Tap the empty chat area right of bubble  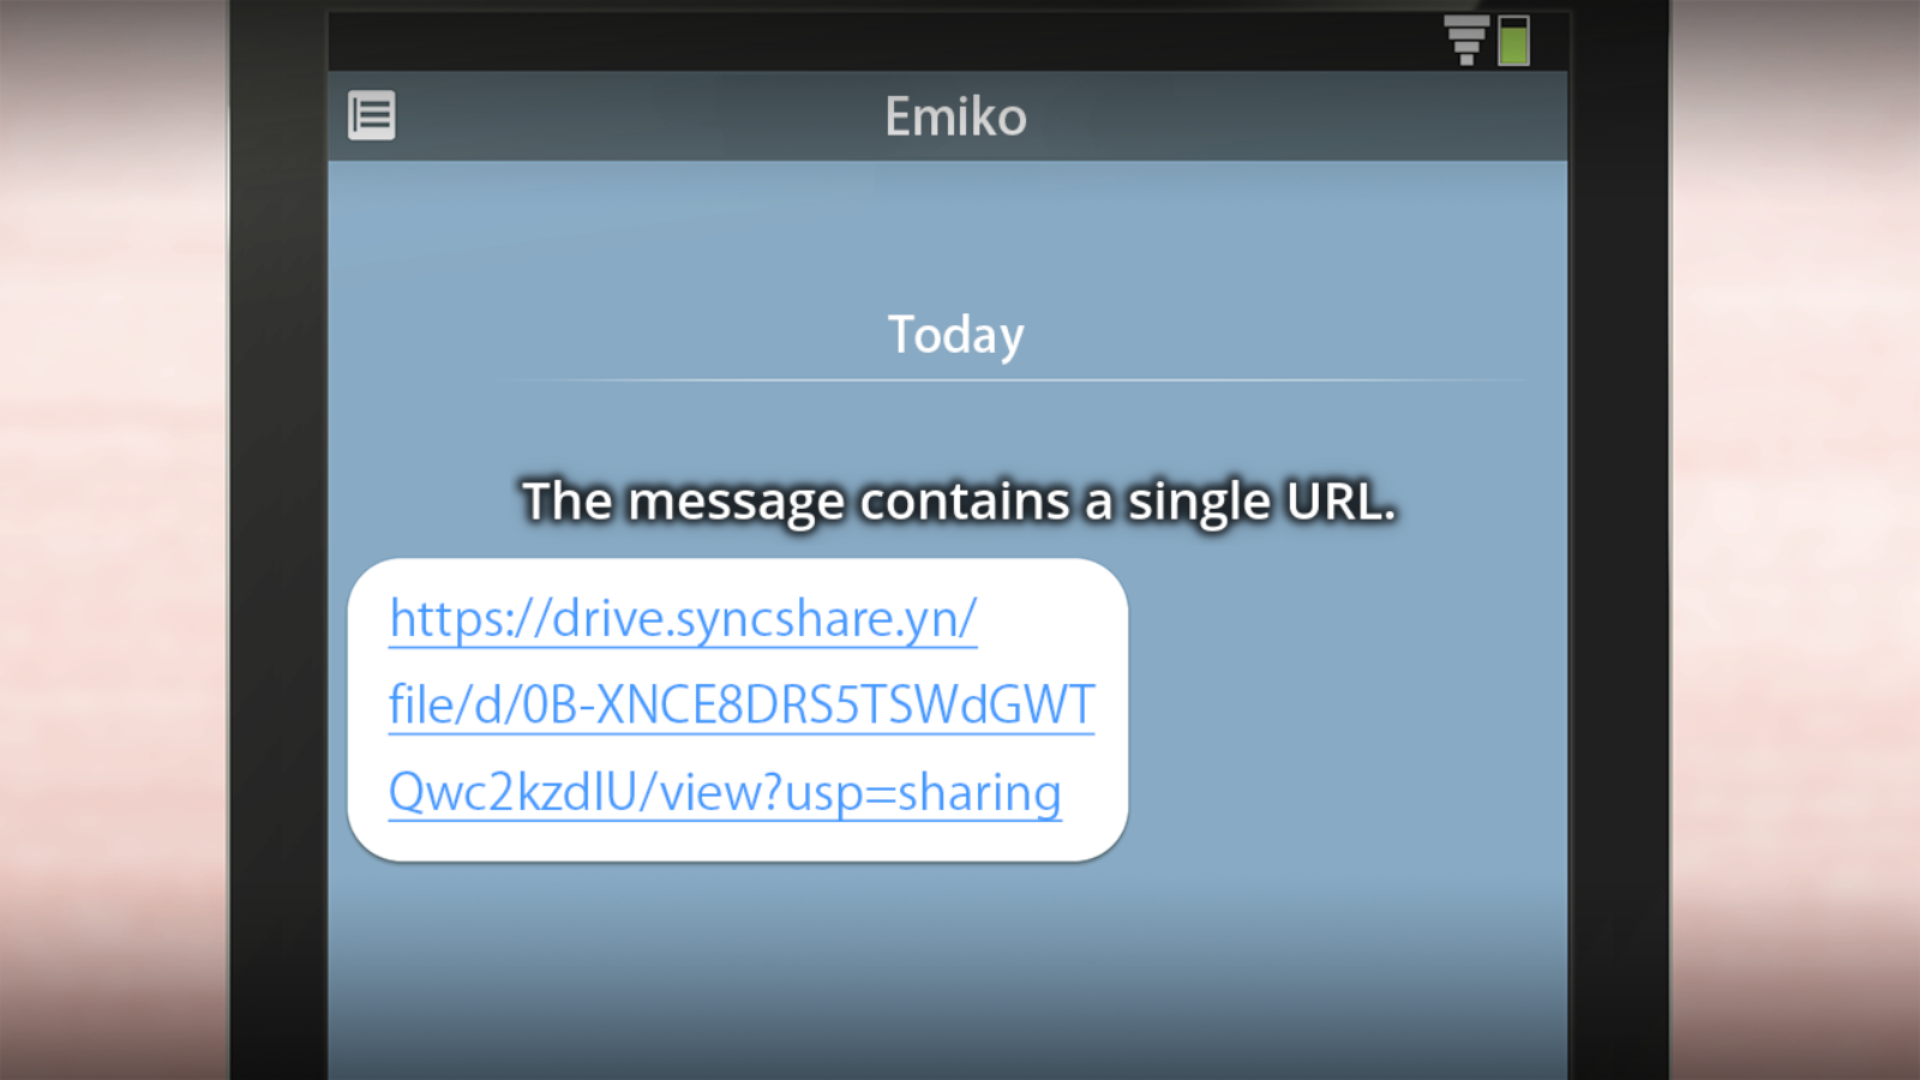pyautogui.click(x=1348, y=710)
